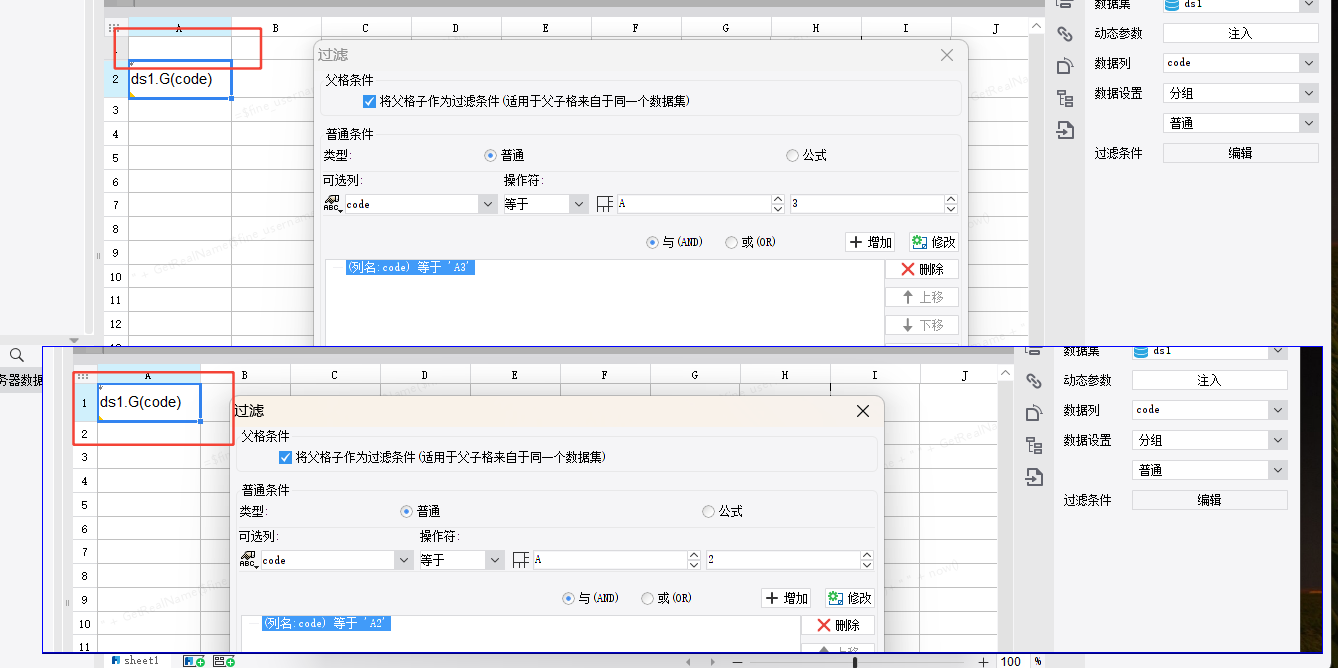
Task: Select 普通 type radio in A2 dialog
Action: [x=406, y=511]
